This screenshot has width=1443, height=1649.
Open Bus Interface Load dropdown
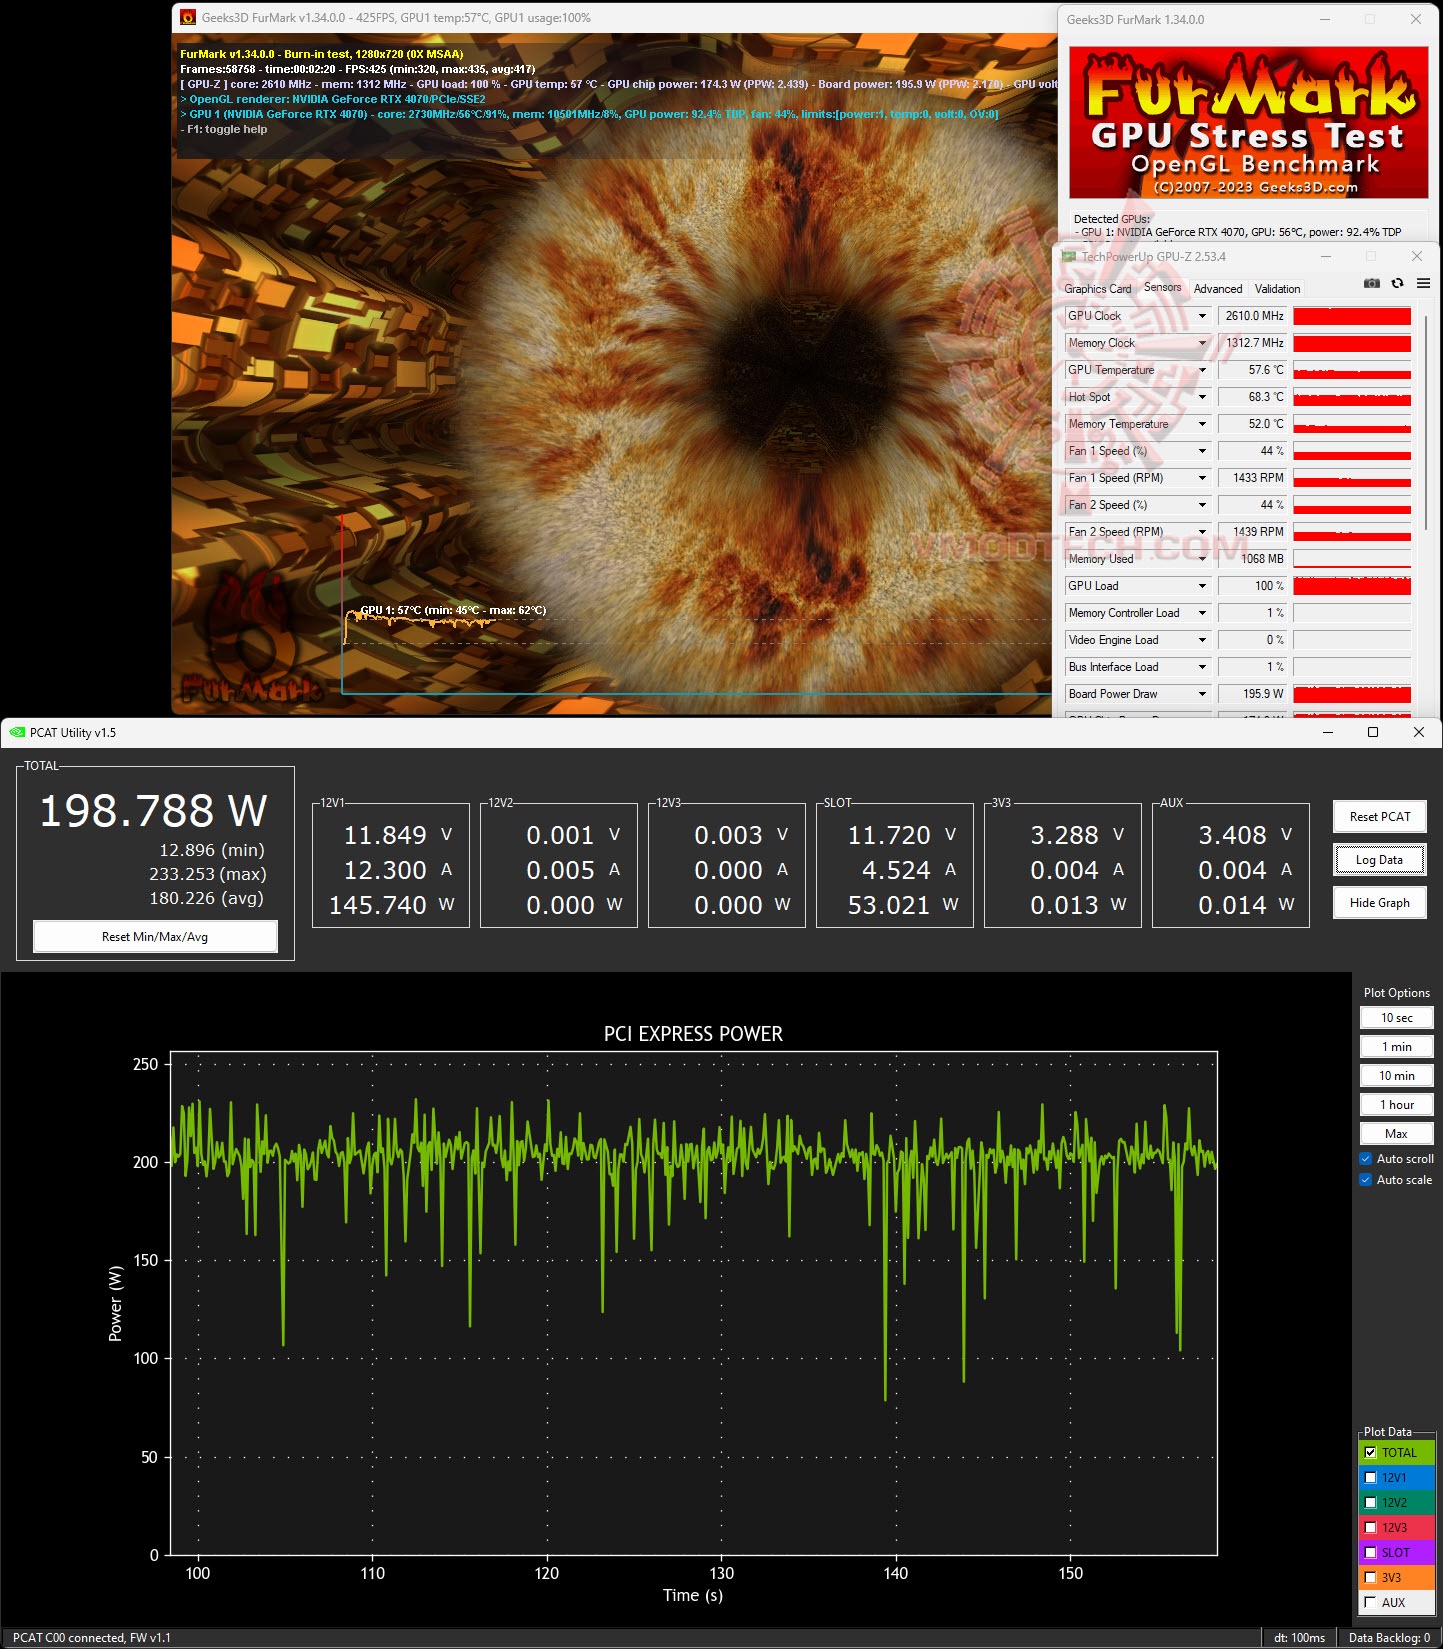pyautogui.click(x=1202, y=667)
